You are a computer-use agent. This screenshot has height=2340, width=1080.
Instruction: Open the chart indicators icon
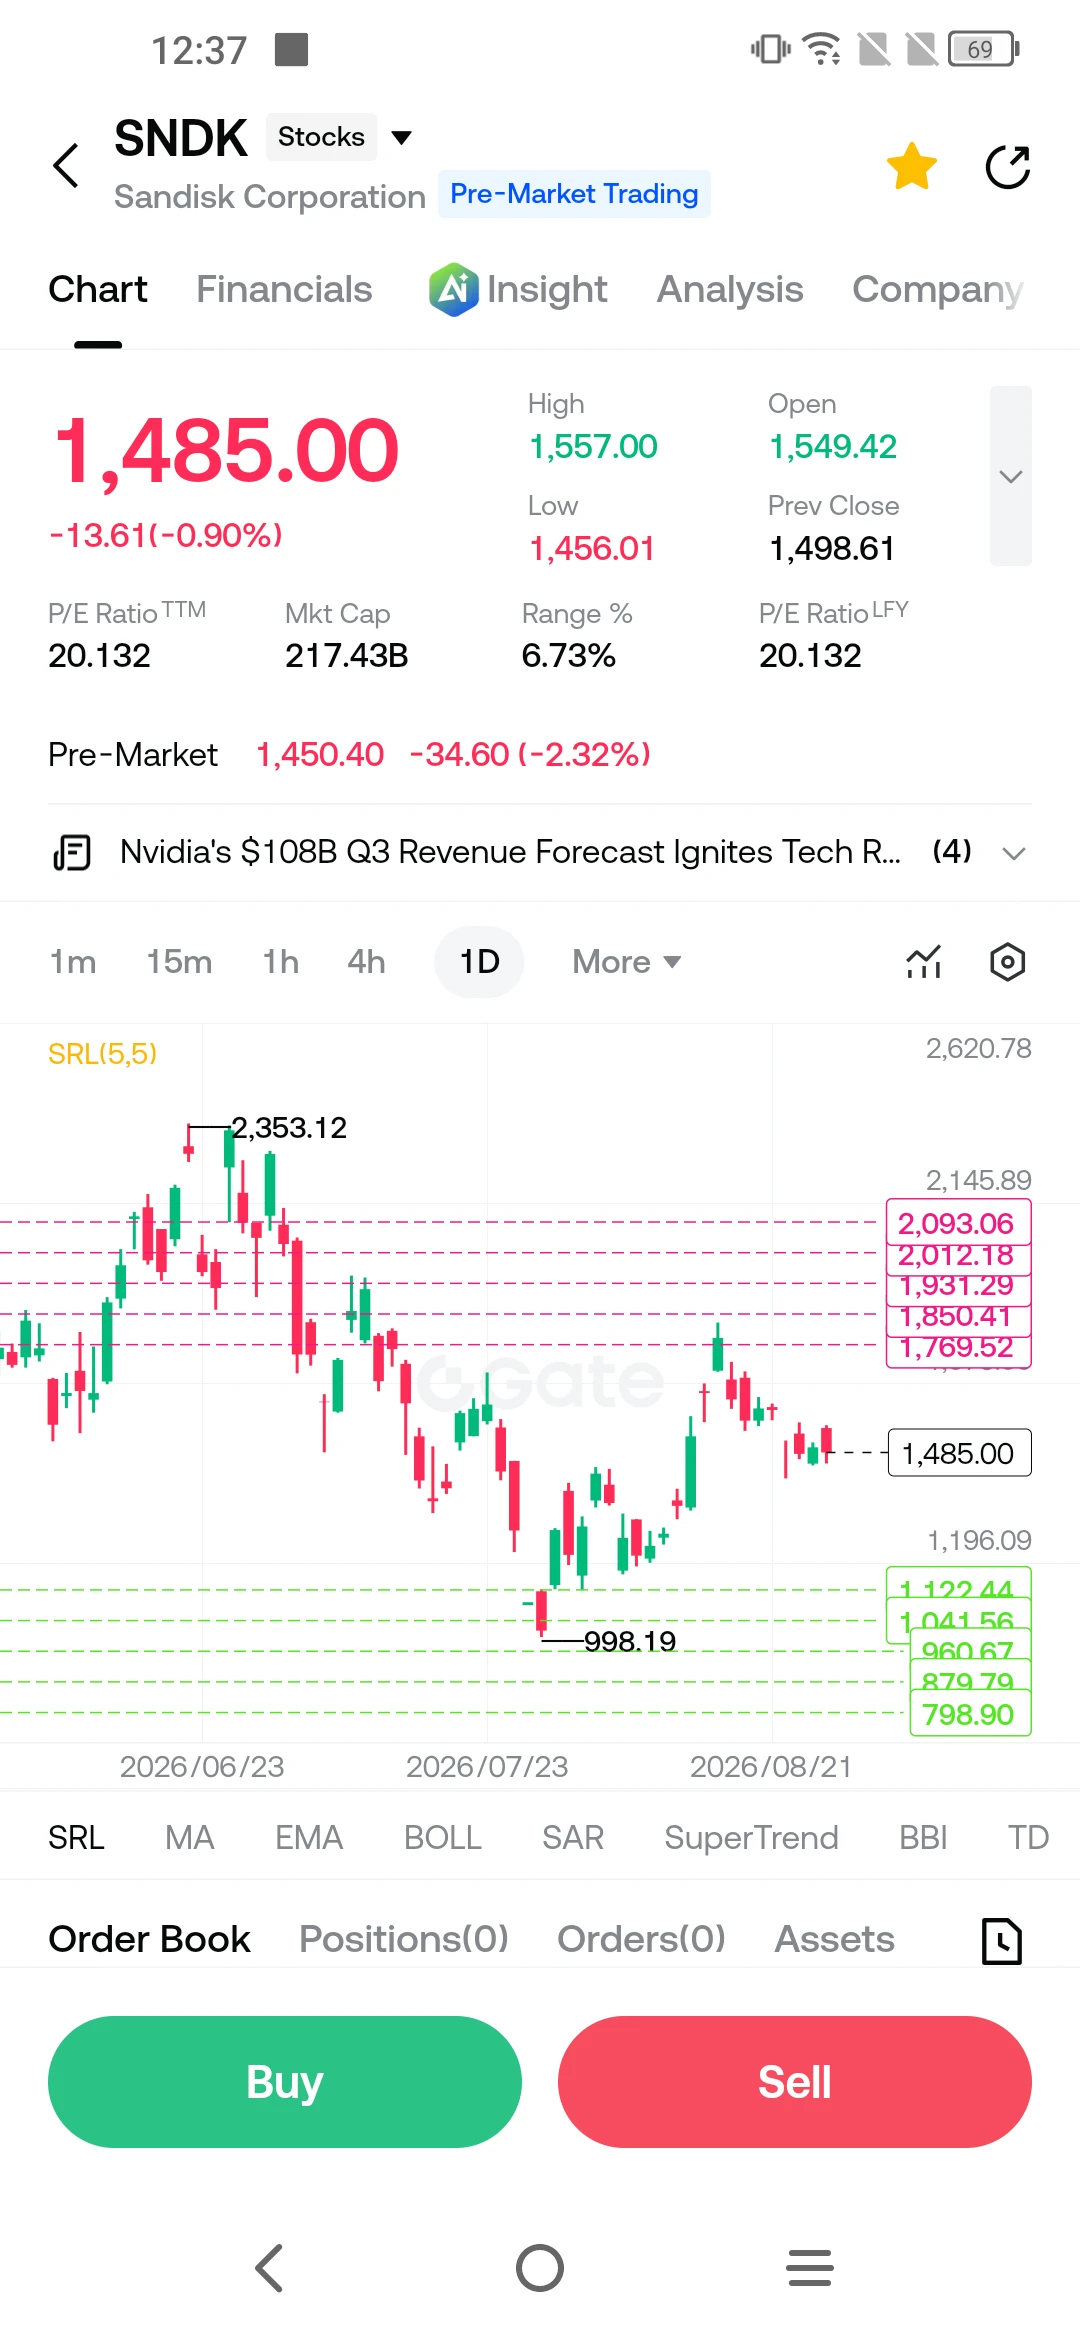click(x=924, y=962)
